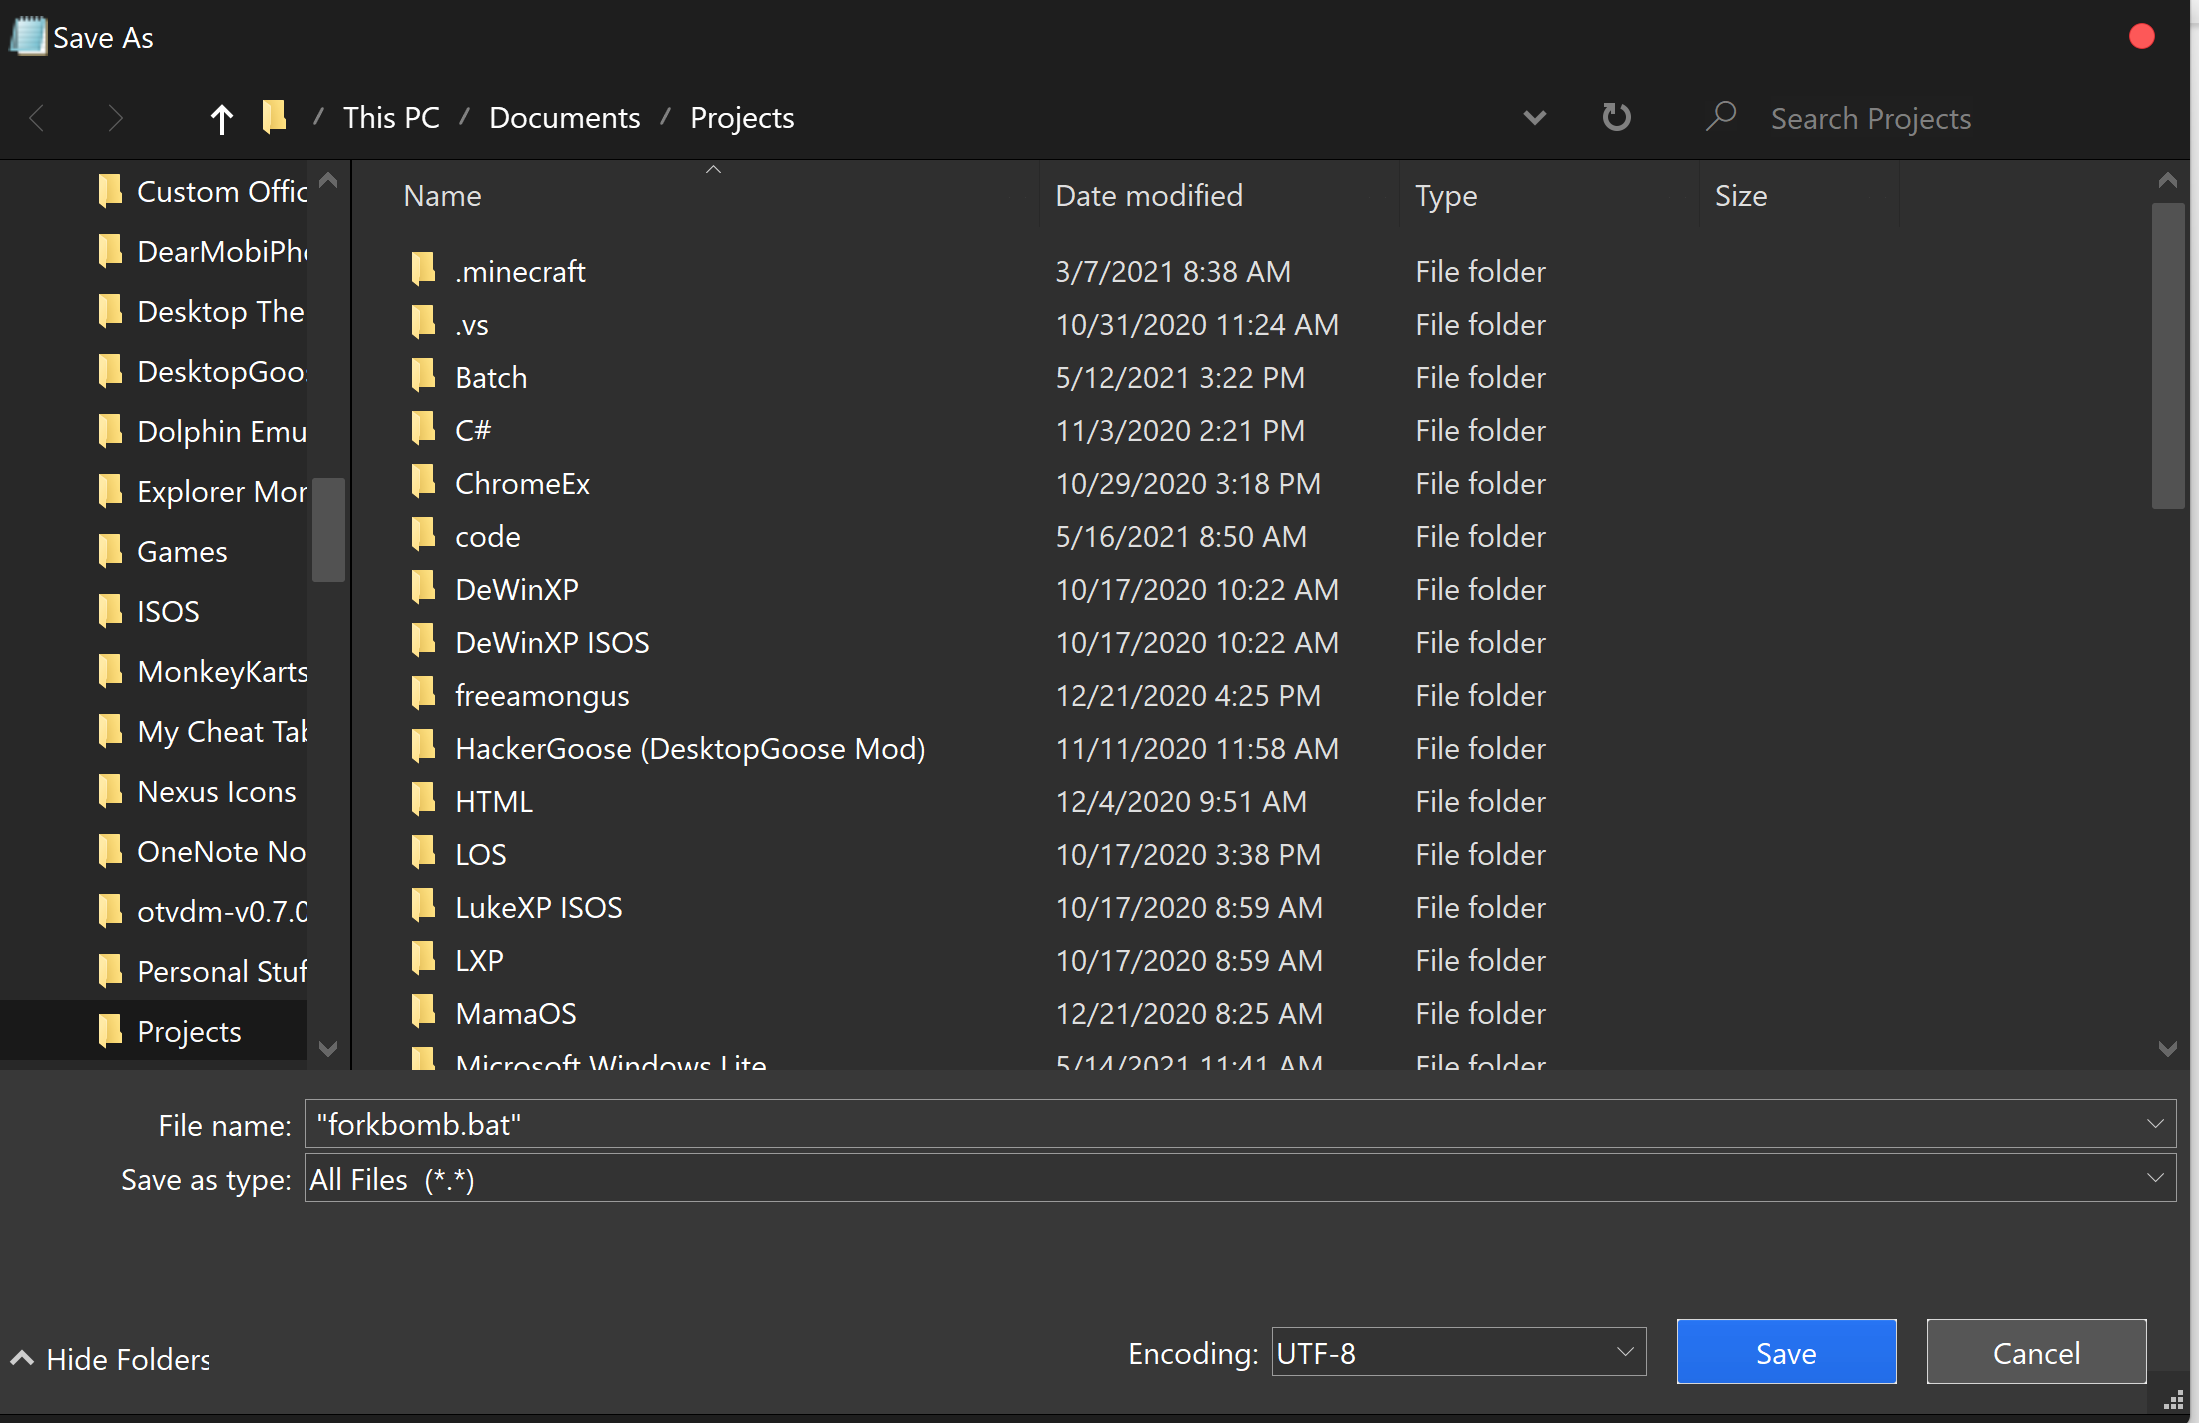The height and width of the screenshot is (1423, 2199).
Task: Toggle selection of the Projects sidebar folder
Action: tap(189, 1031)
